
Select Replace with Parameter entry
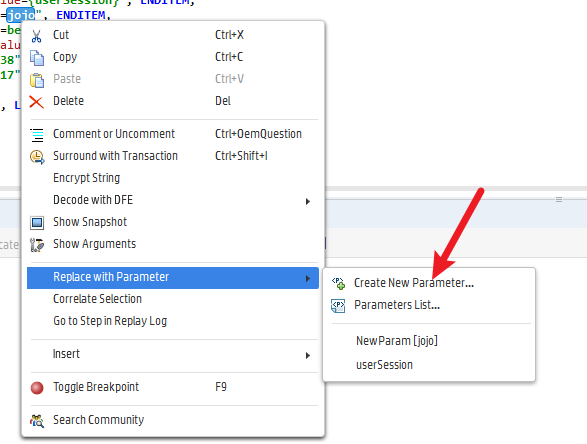[x=173, y=277]
